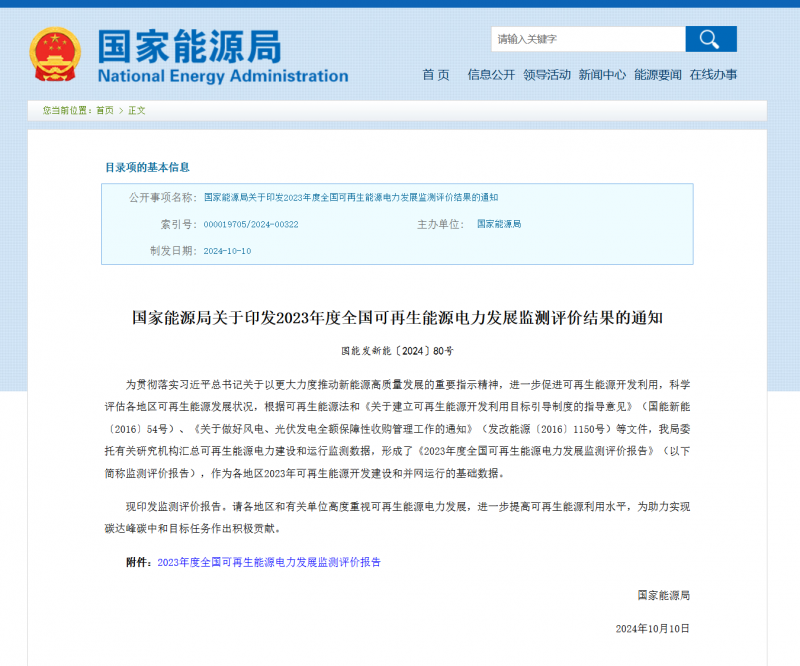Open the 首页 navigation menu item
The image size is (800, 666).
[436, 75]
